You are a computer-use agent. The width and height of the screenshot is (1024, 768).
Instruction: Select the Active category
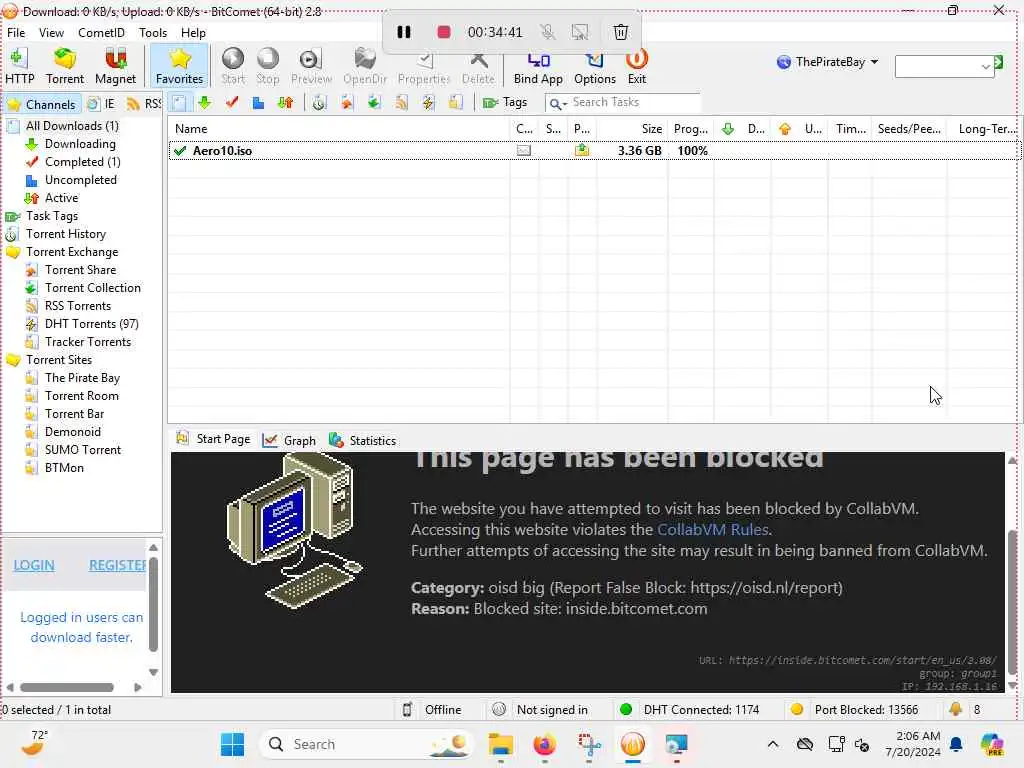coord(61,198)
